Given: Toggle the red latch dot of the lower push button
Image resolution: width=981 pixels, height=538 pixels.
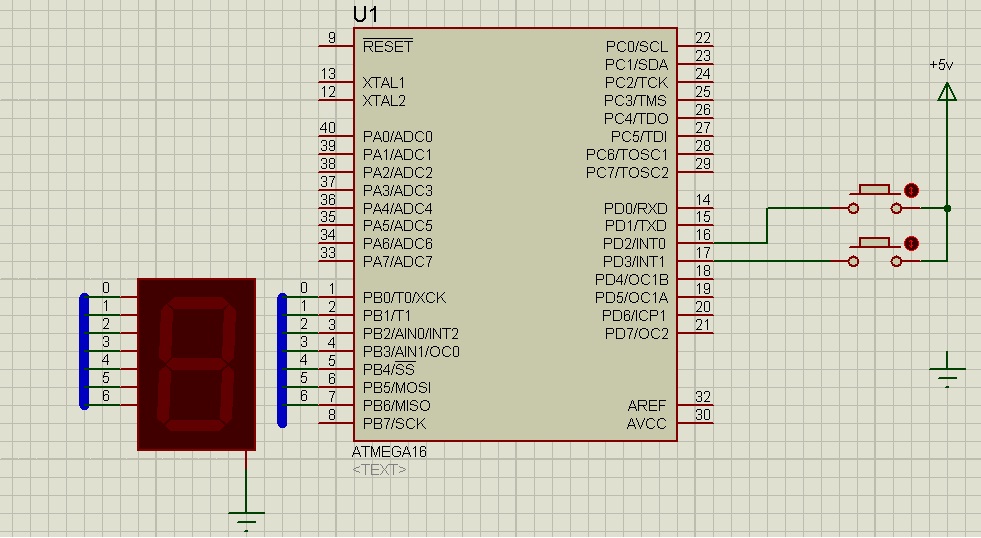Looking at the screenshot, I should point(912,243).
